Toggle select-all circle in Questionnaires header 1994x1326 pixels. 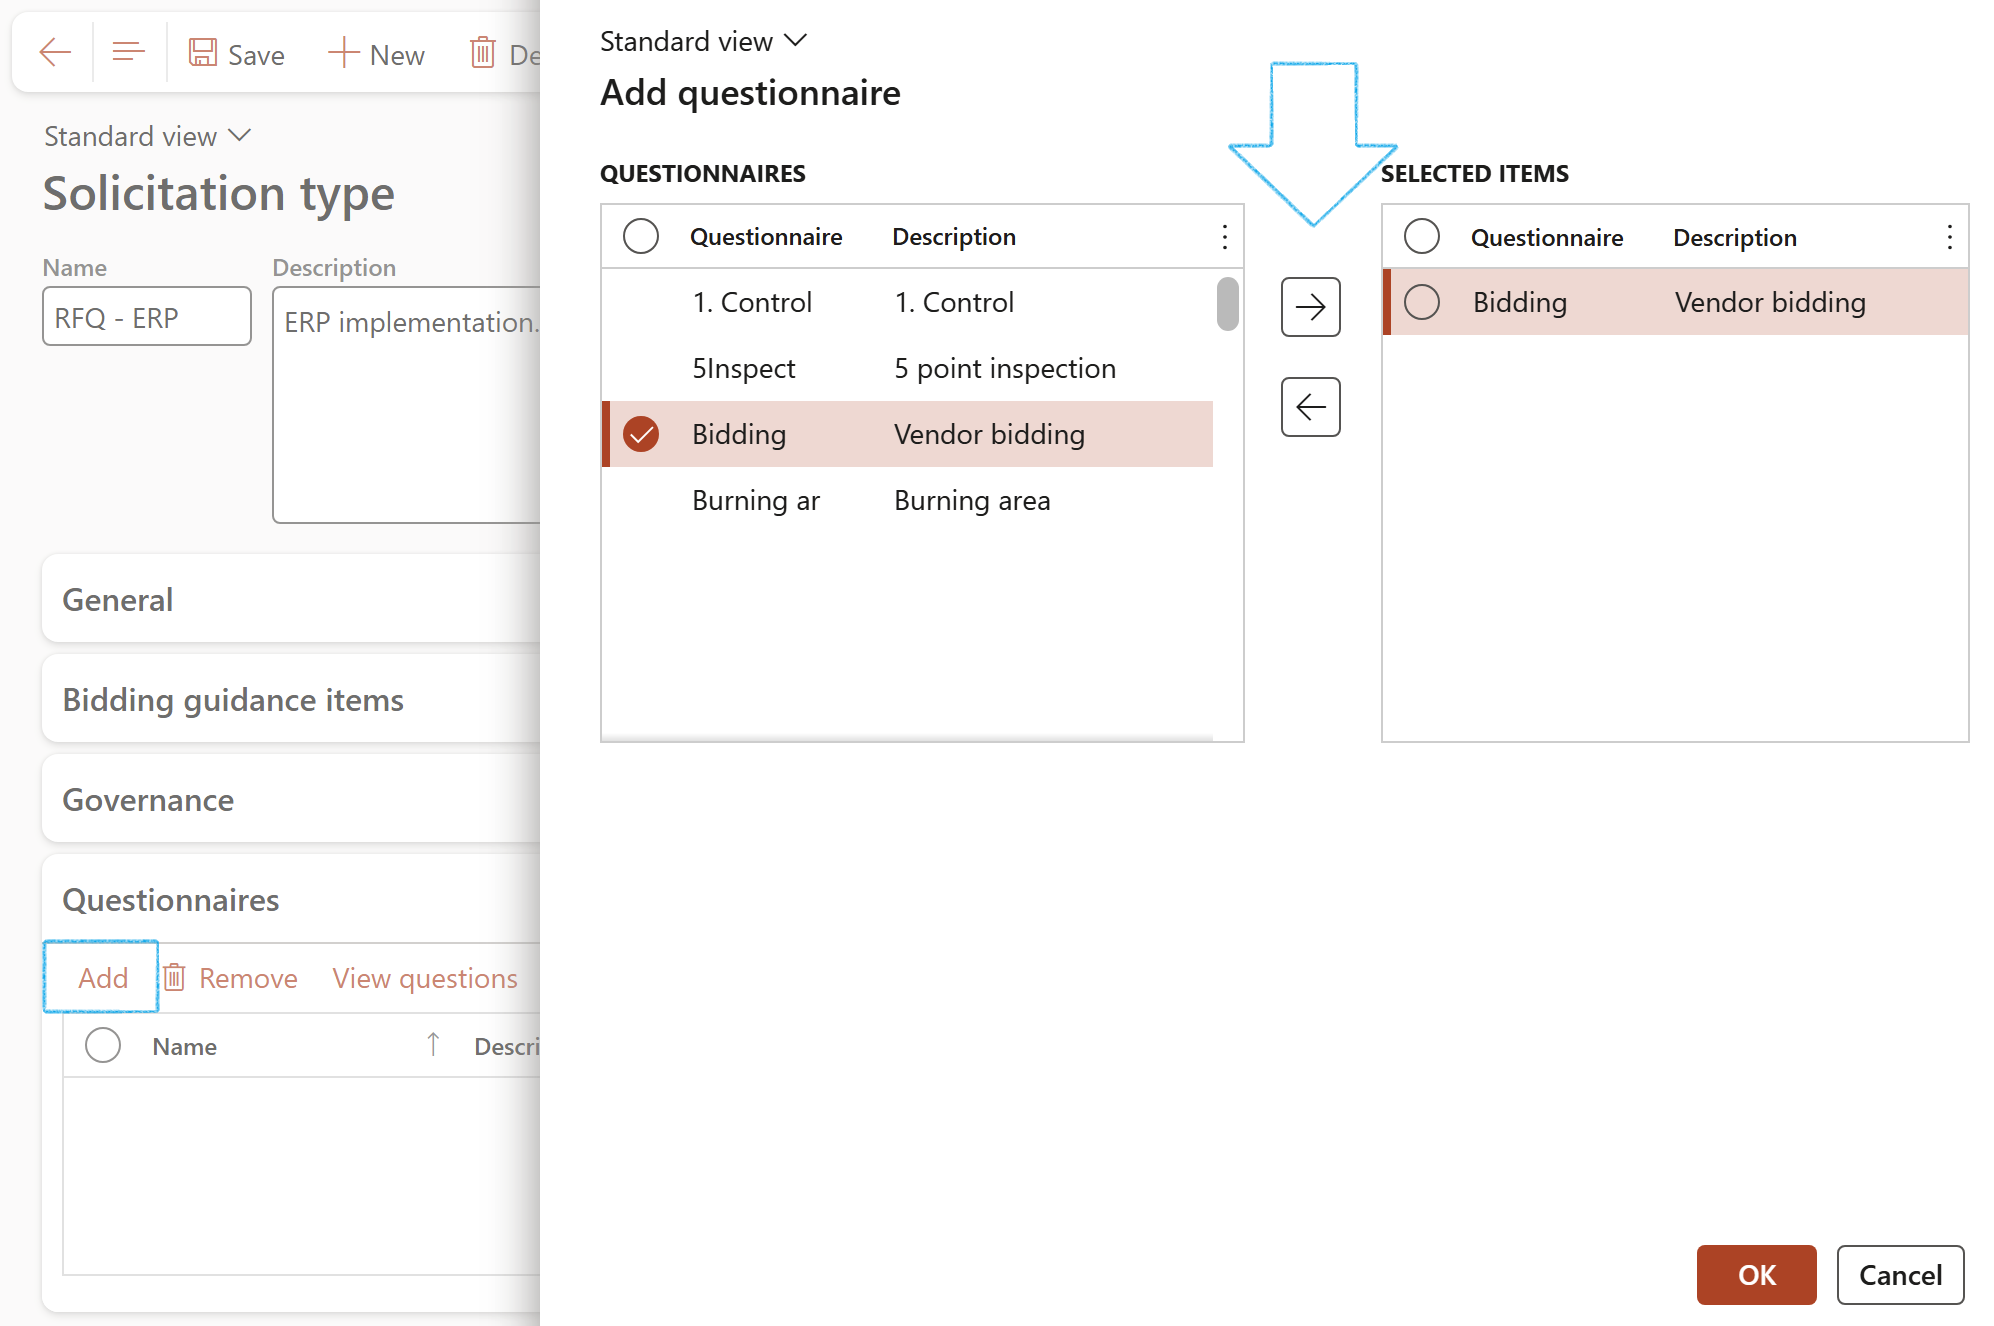(641, 237)
